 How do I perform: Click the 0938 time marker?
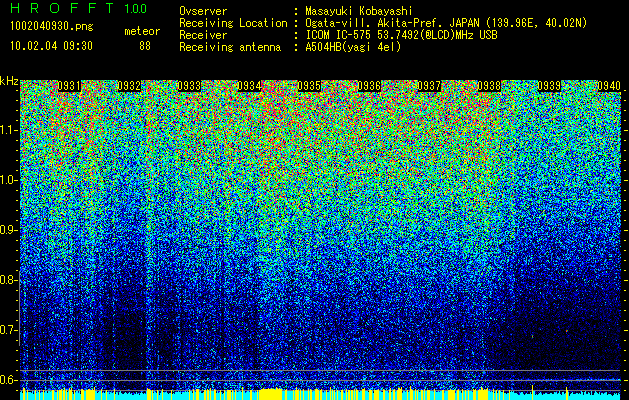489,86
